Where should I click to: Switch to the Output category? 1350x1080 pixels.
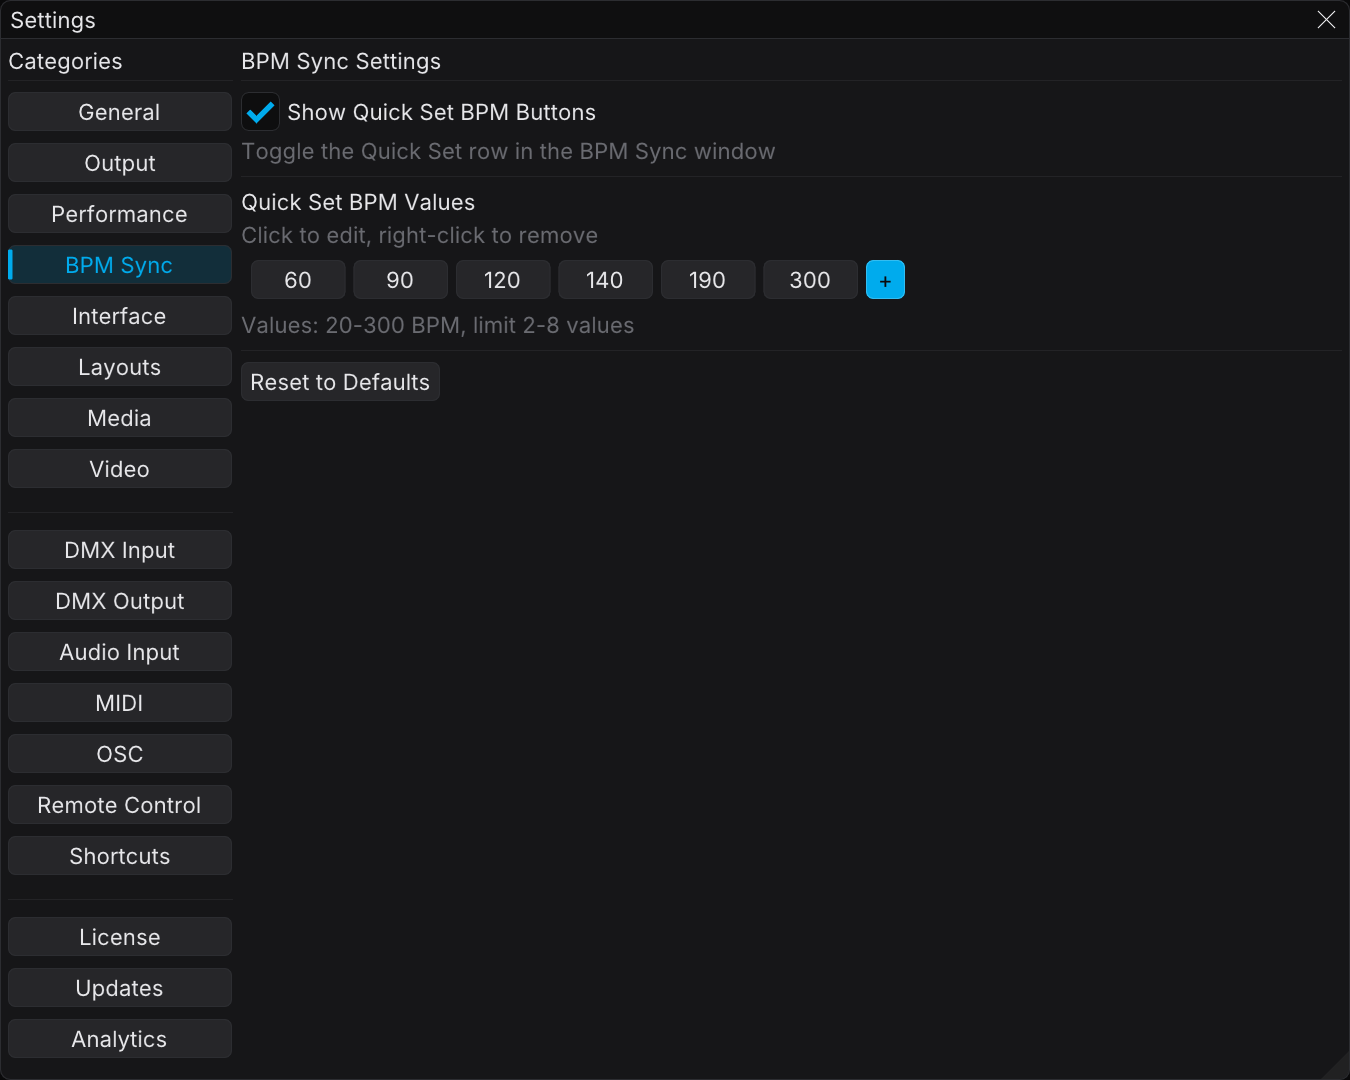[120, 163]
